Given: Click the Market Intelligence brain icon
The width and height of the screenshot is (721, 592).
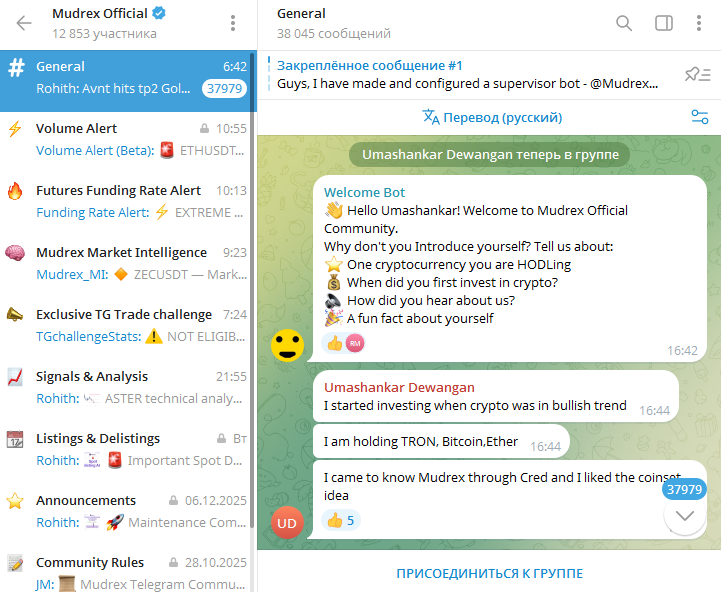Looking at the screenshot, I should [x=15, y=253].
